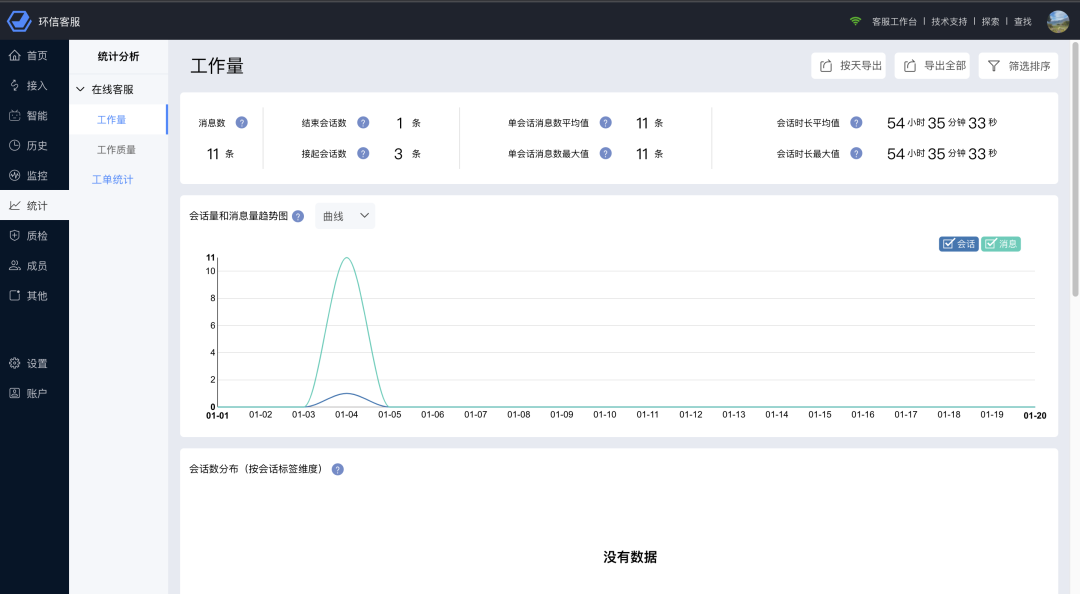Click the user avatar in top right

pos(1057,21)
